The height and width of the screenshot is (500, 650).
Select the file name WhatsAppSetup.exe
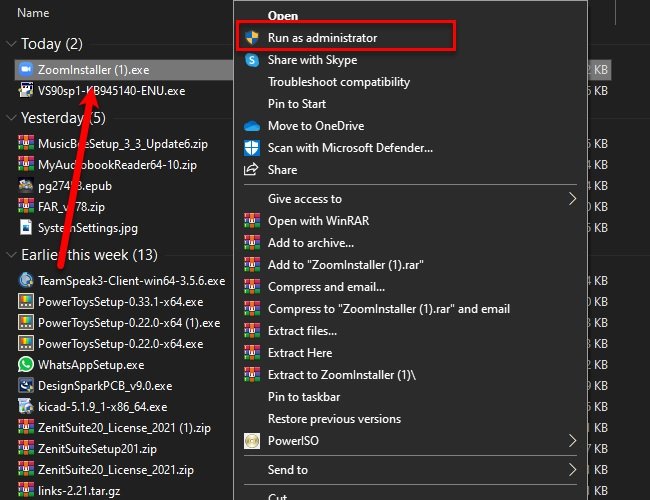(x=91, y=365)
